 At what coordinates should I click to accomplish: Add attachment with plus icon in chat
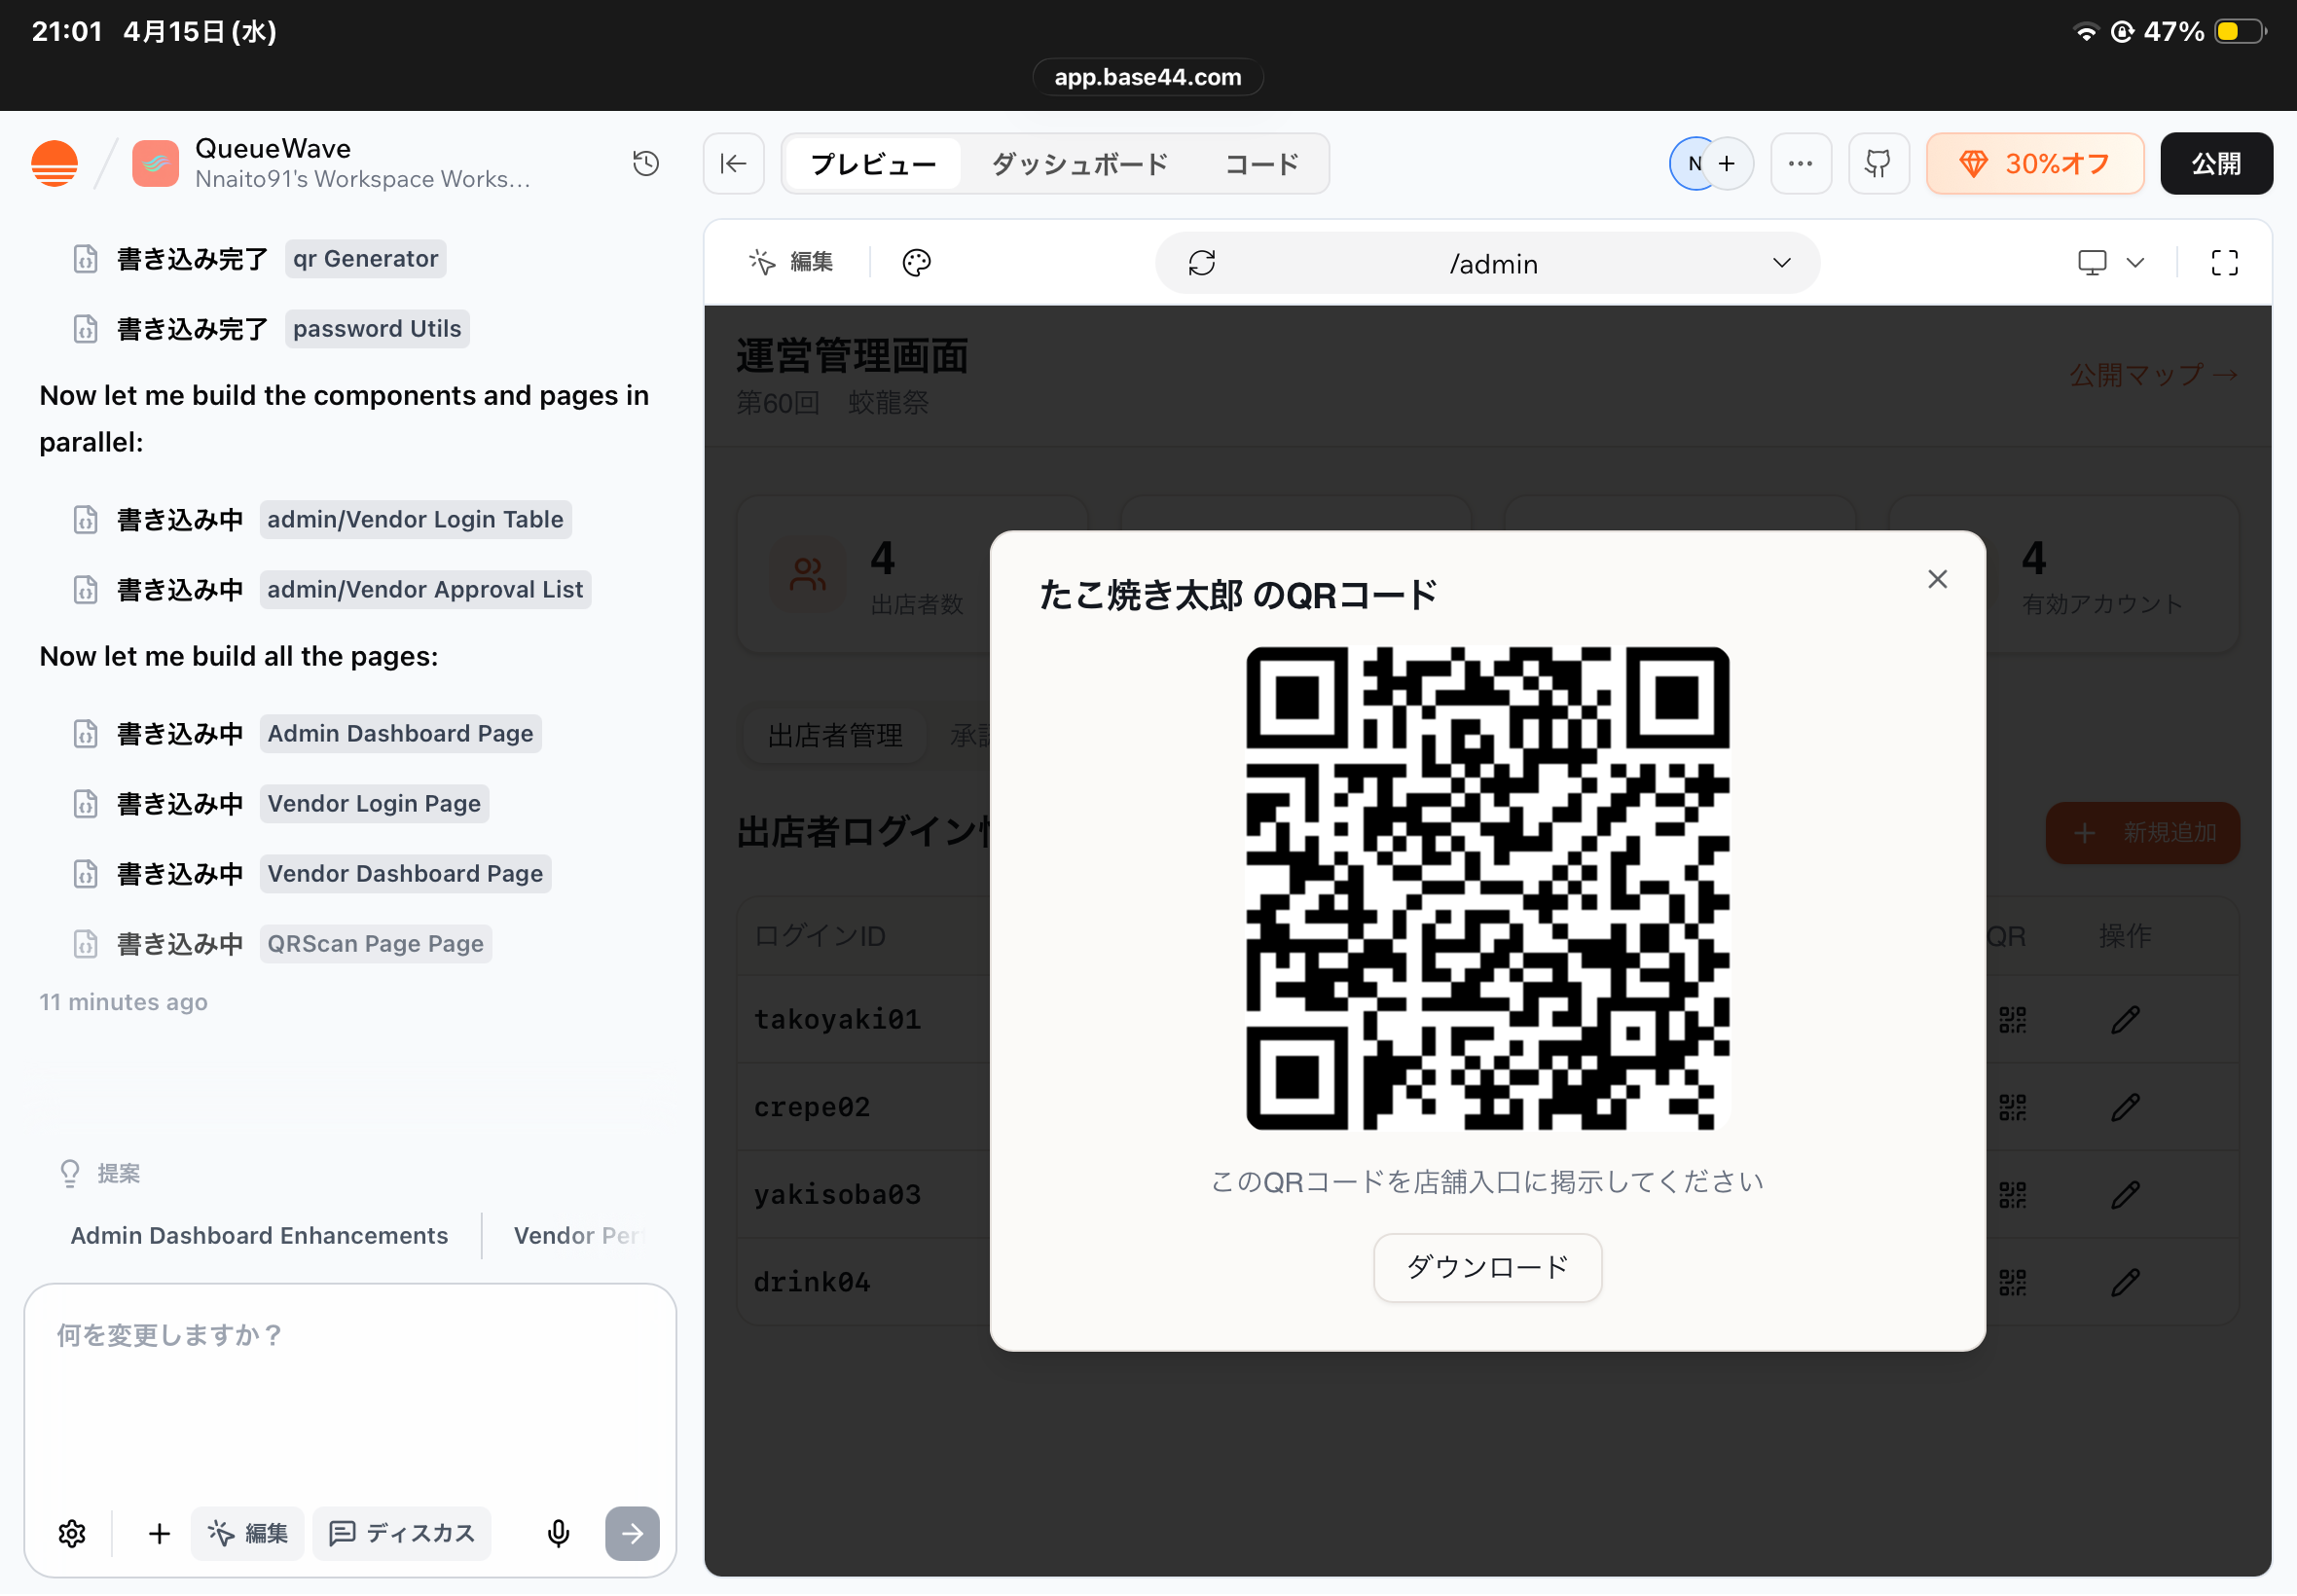(x=159, y=1533)
